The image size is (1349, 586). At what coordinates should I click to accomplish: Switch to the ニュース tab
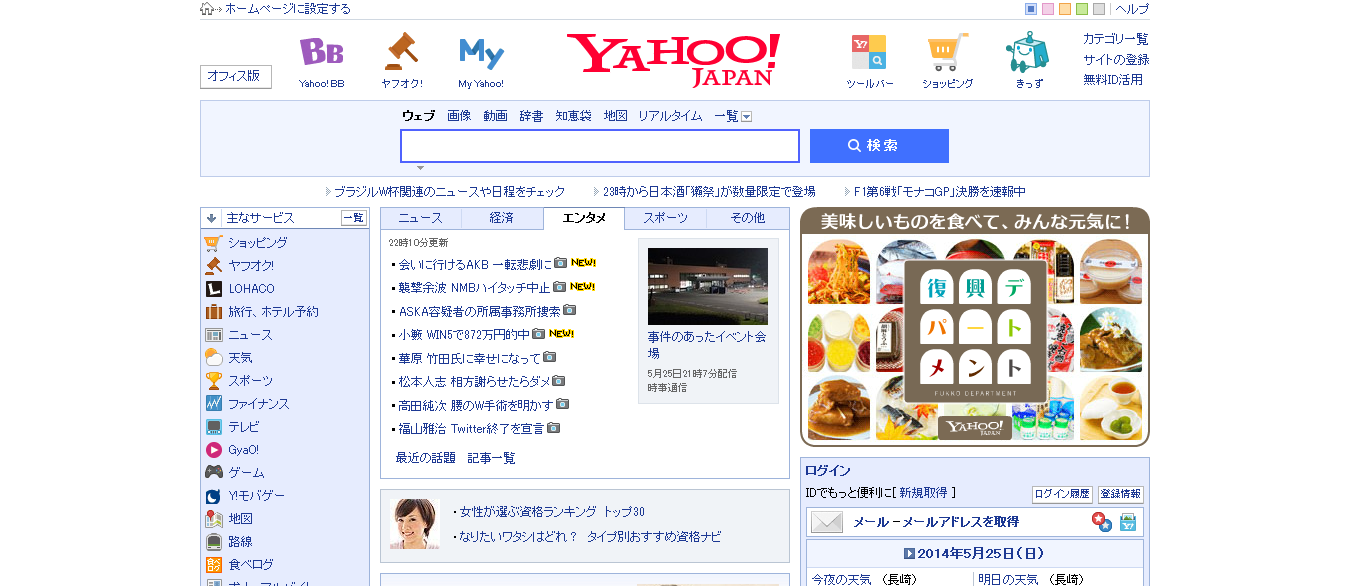click(x=421, y=218)
